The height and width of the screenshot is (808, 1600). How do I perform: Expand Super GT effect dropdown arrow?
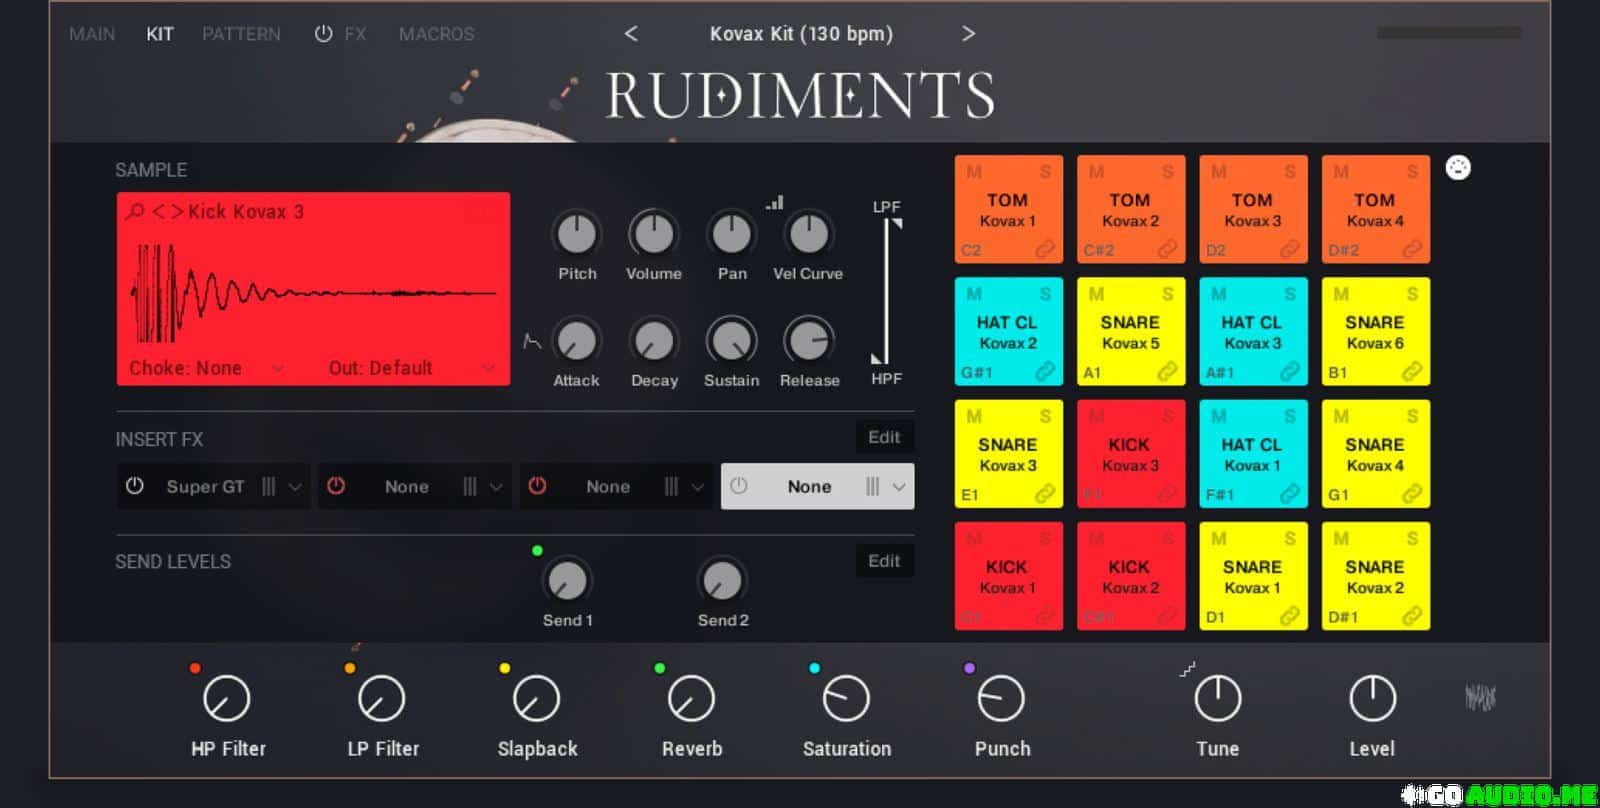[295, 487]
